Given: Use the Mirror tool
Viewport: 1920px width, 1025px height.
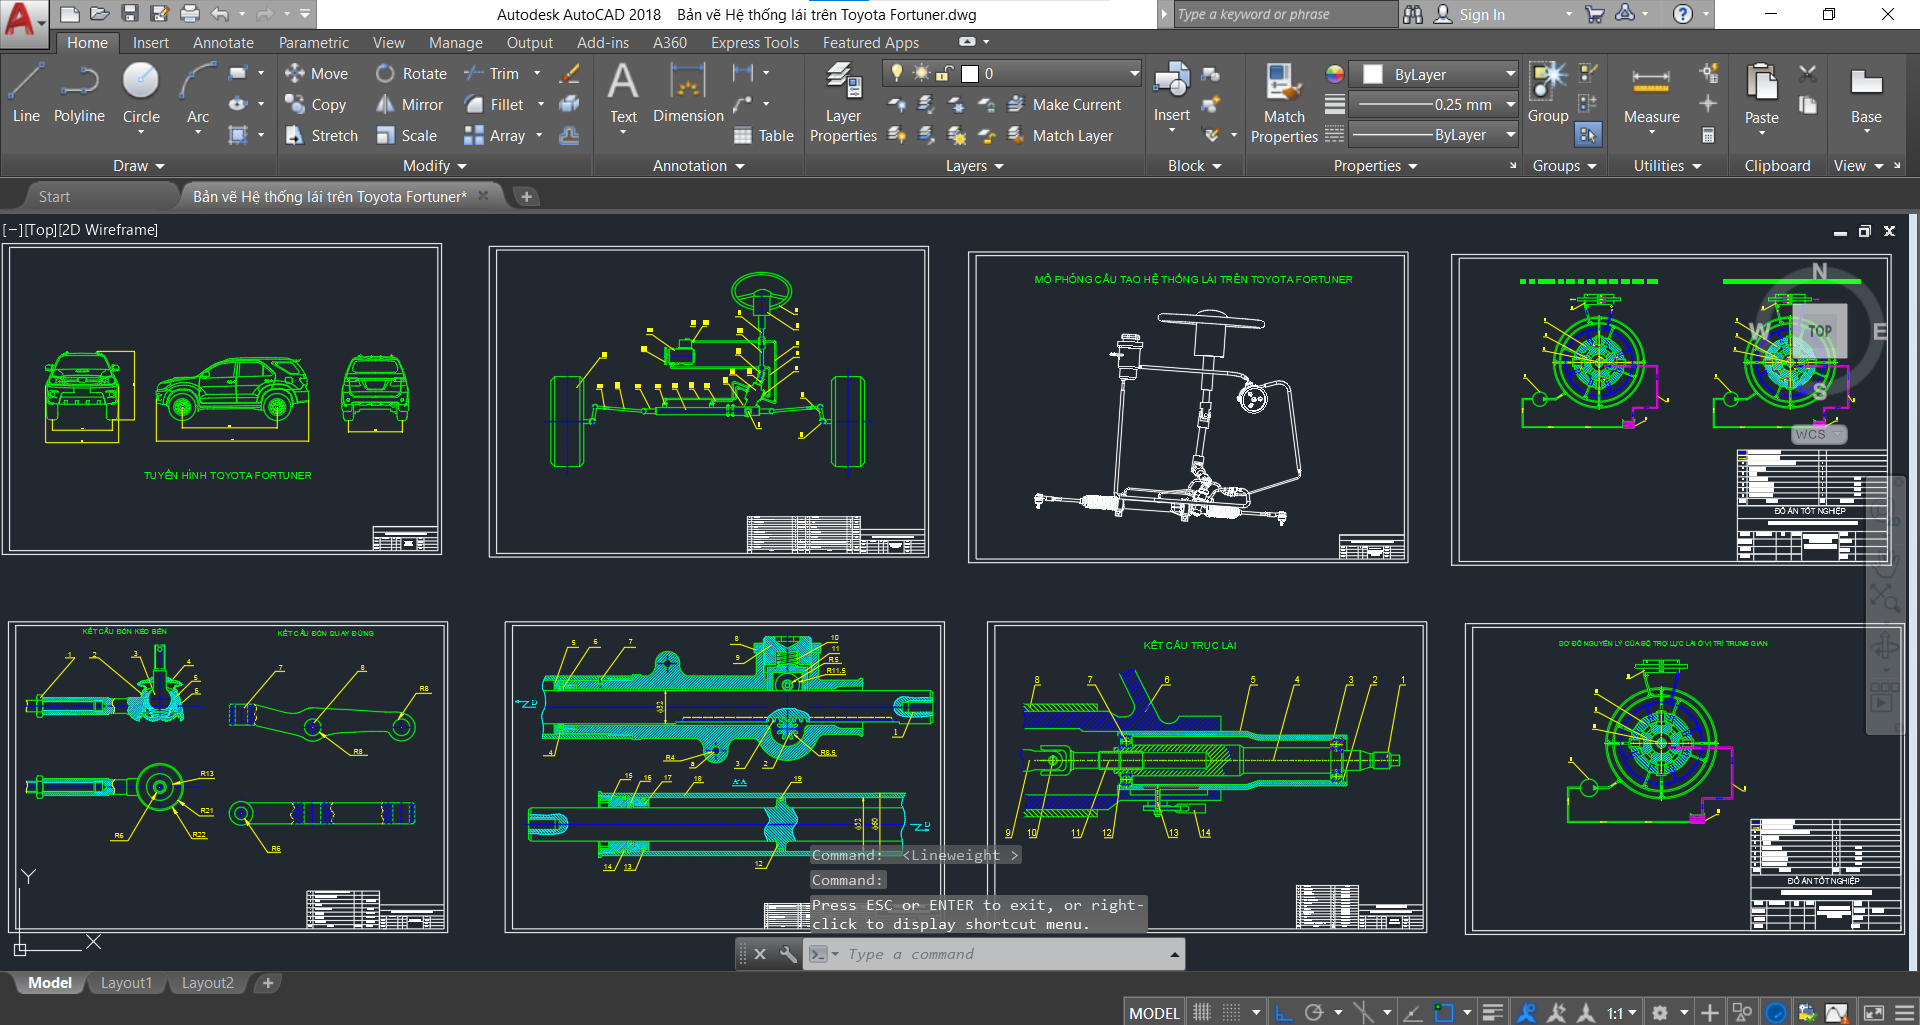Looking at the screenshot, I should (x=409, y=104).
